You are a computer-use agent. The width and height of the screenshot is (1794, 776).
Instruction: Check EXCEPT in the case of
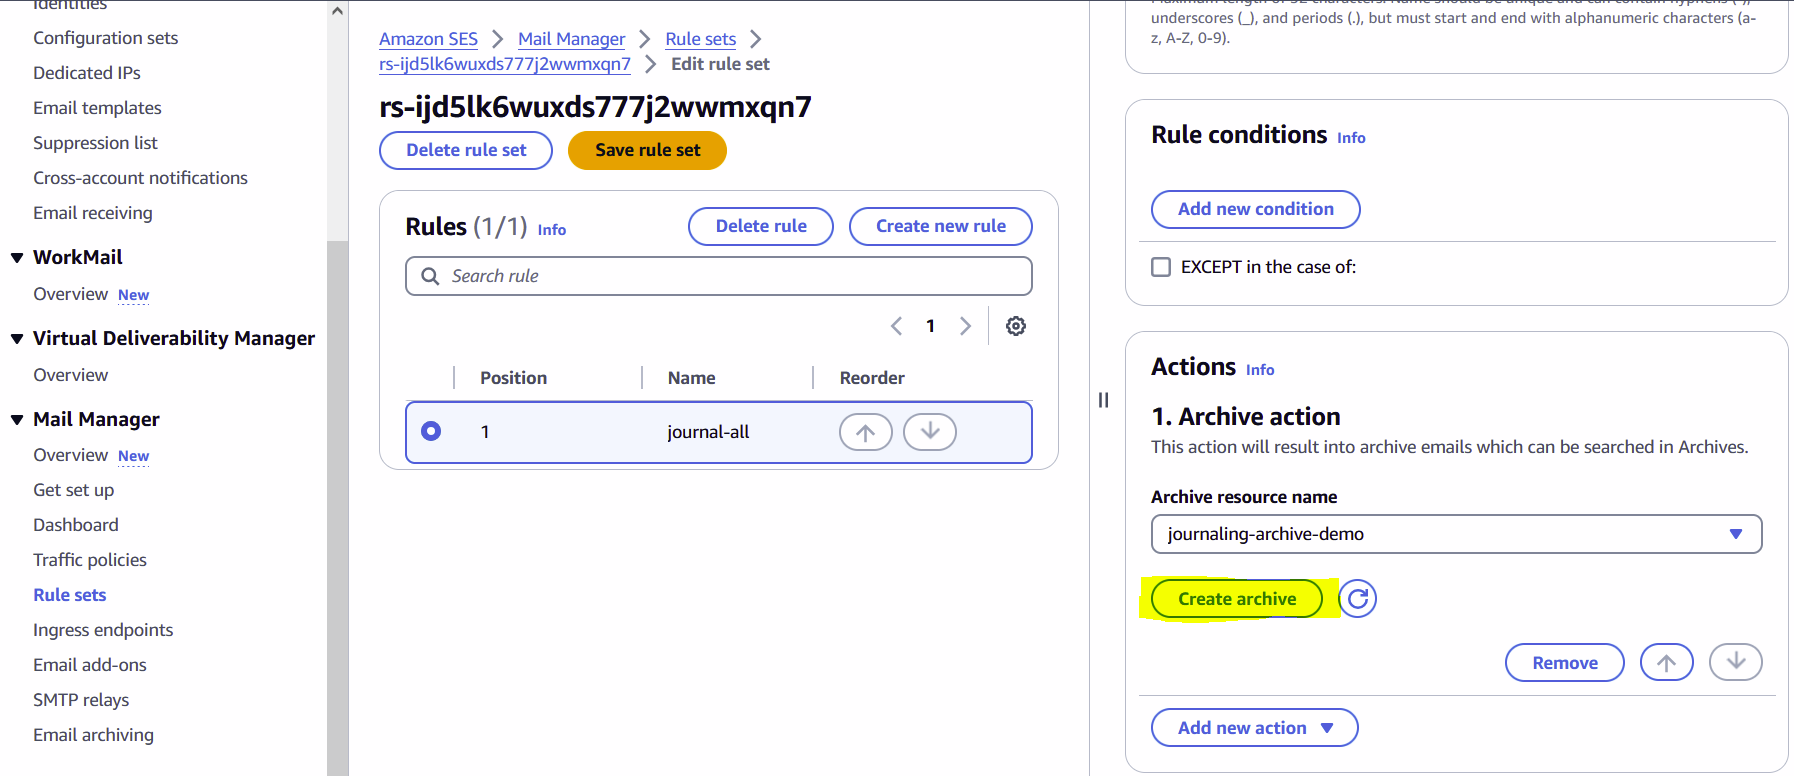(x=1161, y=267)
